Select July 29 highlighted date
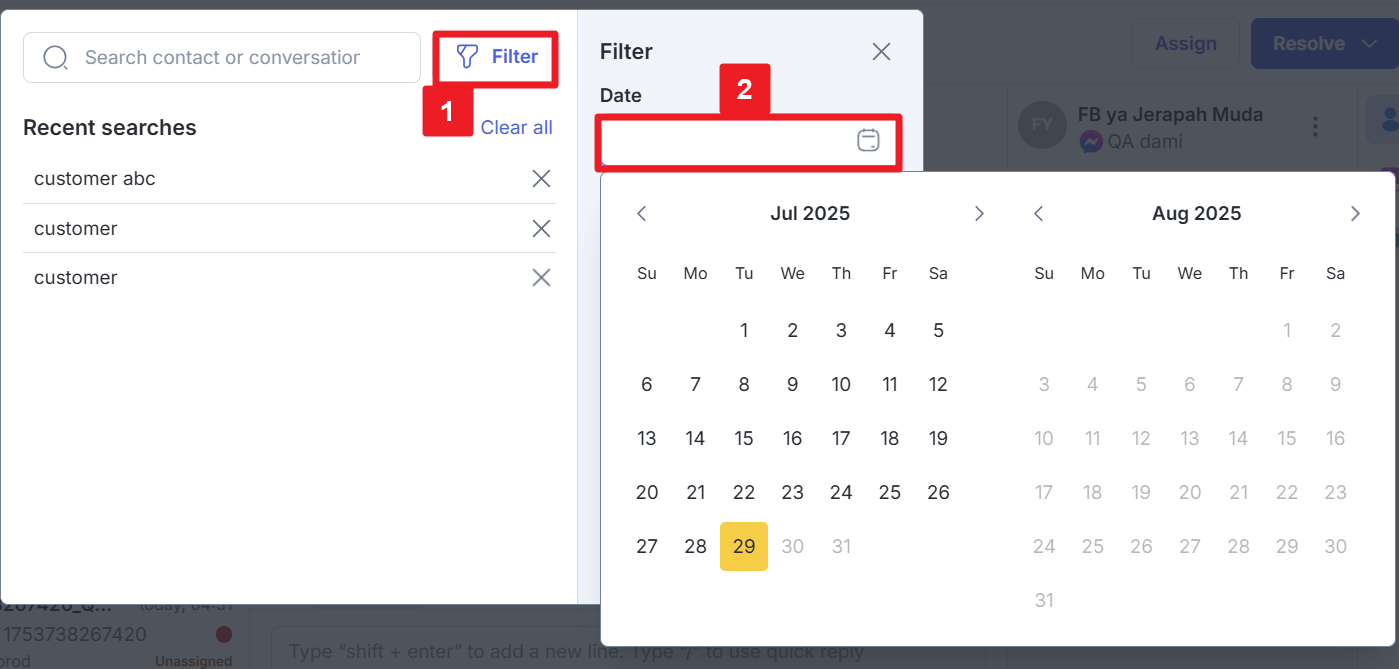 (744, 546)
